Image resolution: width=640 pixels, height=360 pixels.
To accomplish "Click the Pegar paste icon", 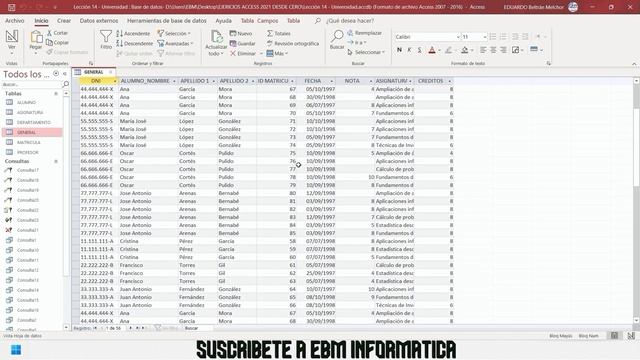I will (x=36, y=38).
